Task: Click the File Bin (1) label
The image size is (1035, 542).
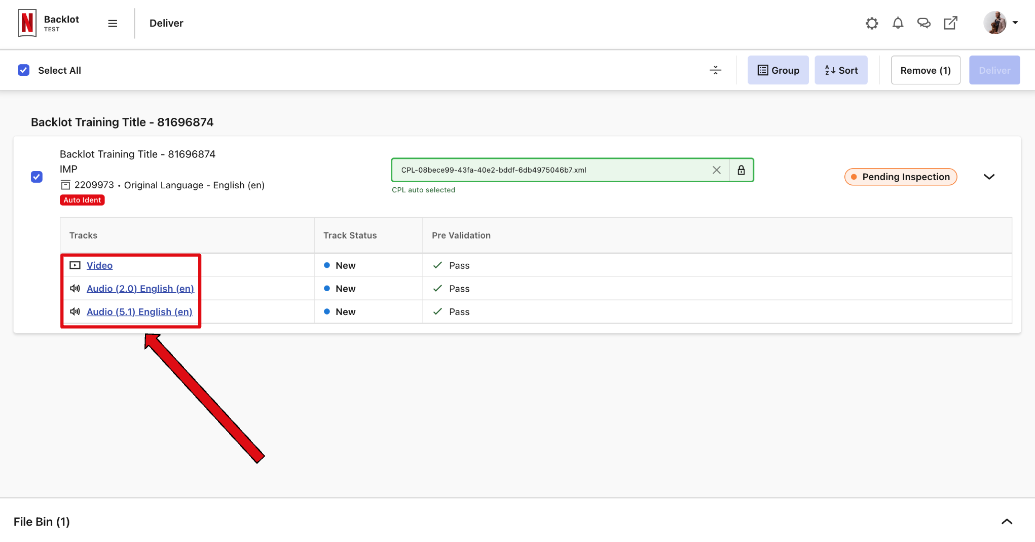Action: click(x=42, y=522)
